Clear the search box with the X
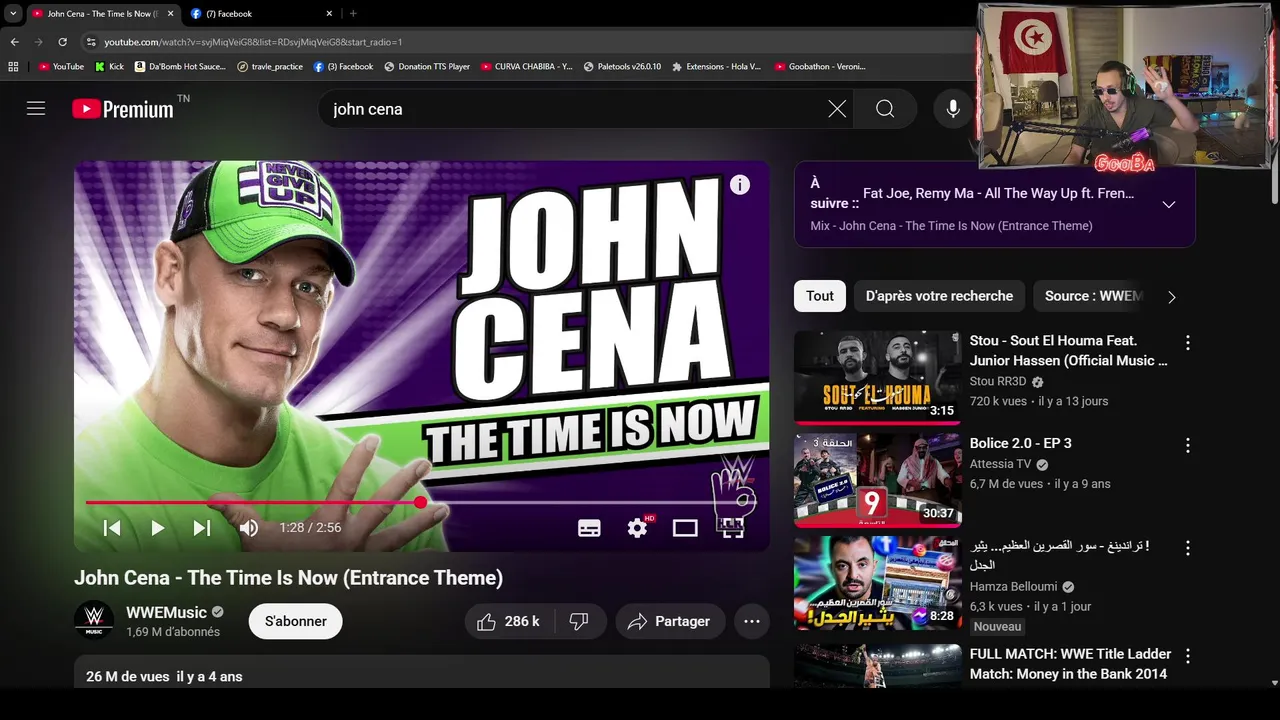The height and width of the screenshot is (720, 1280). click(x=837, y=109)
